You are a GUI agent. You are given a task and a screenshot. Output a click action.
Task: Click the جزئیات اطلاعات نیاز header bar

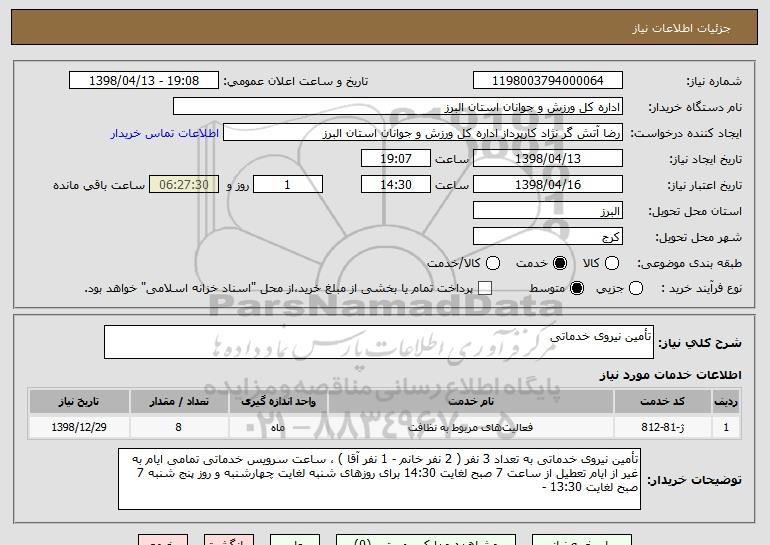tap(385, 27)
